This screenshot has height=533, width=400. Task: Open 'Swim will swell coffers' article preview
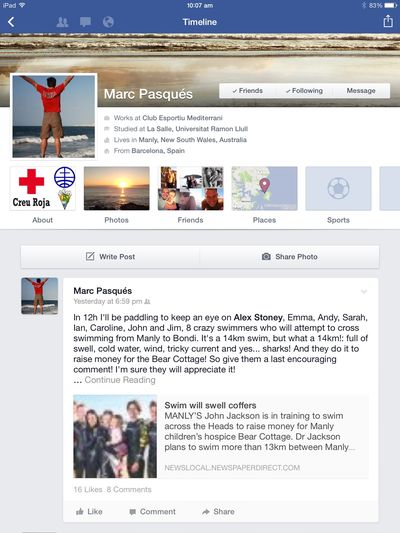point(221,436)
